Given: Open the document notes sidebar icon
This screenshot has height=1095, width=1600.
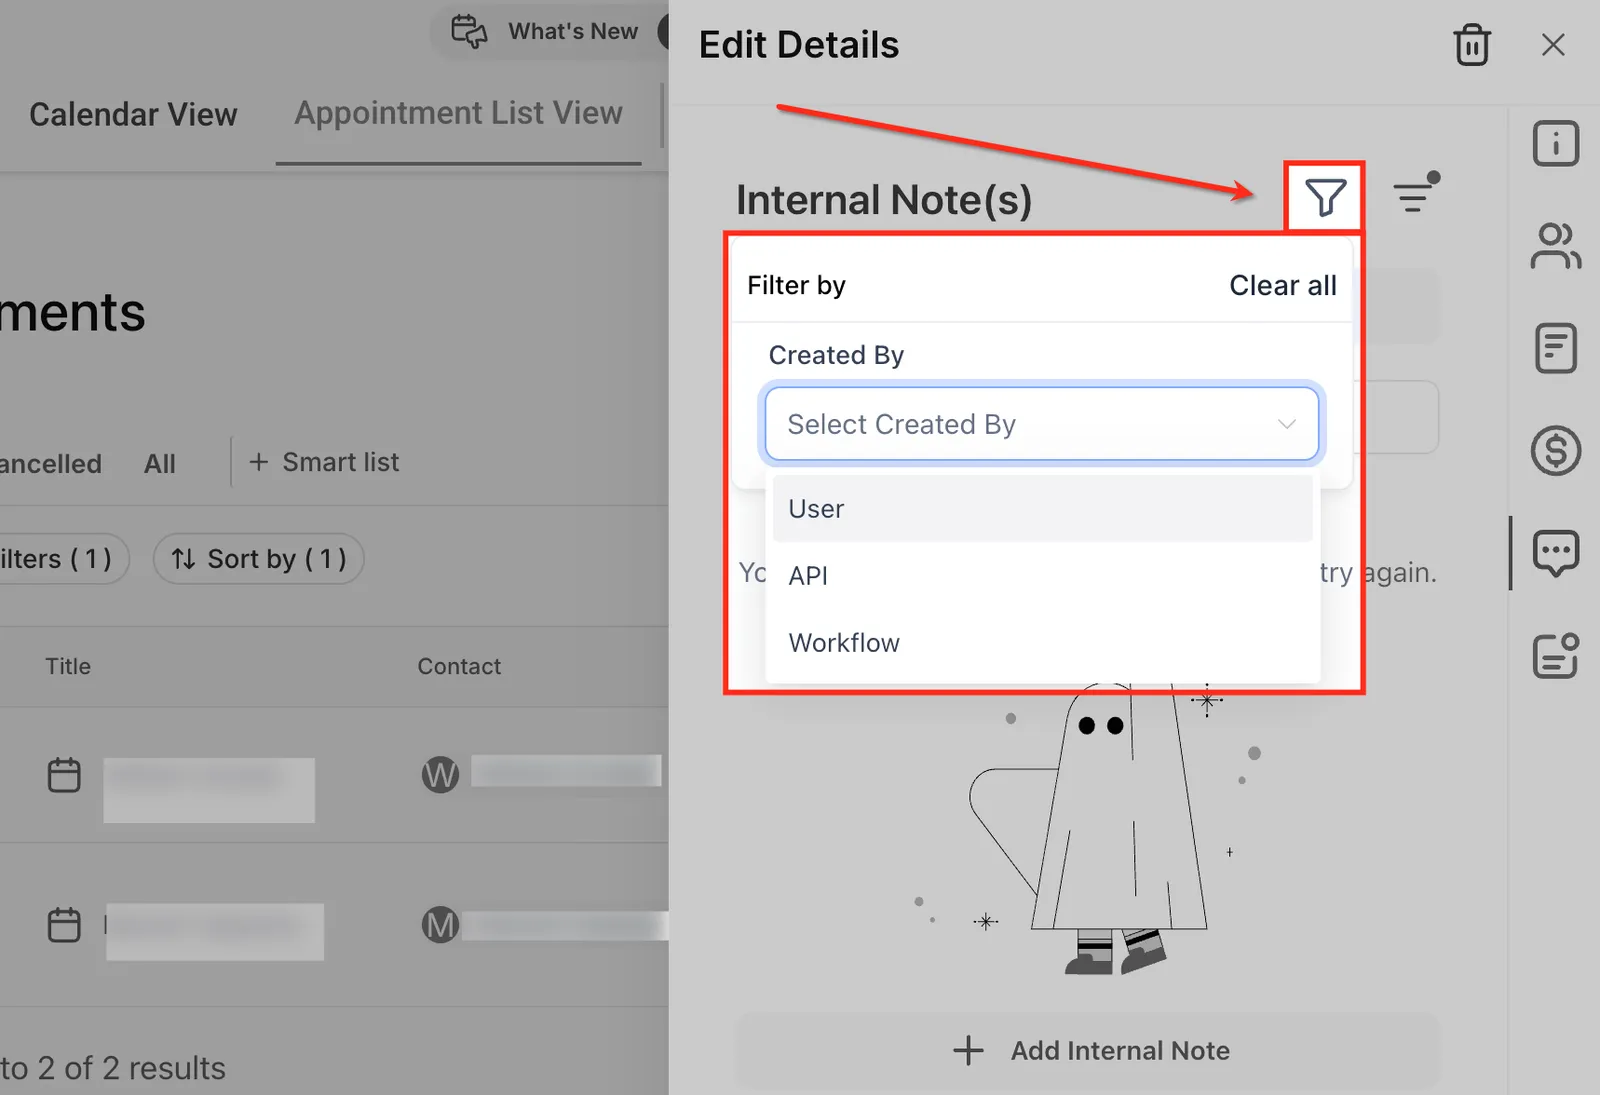Looking at the screenshot, I should [1555, 348].
